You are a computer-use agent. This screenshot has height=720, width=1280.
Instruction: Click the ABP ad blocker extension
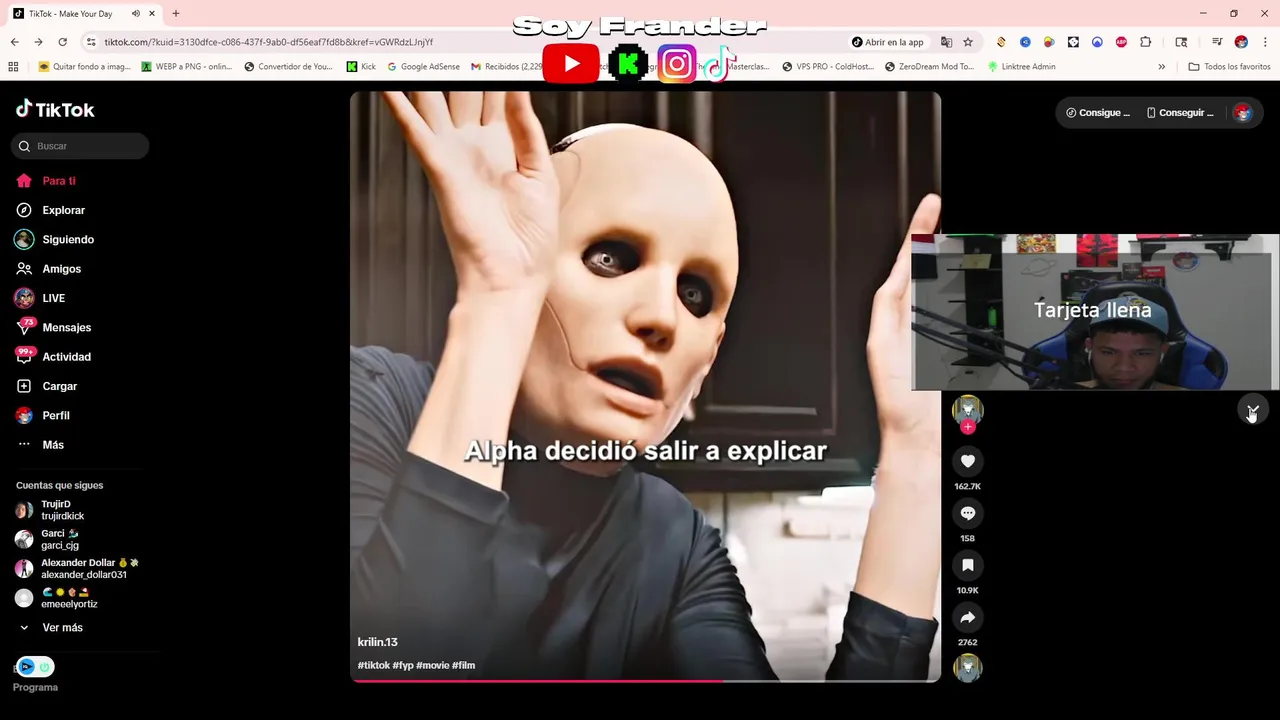(x=1121, y=42)
